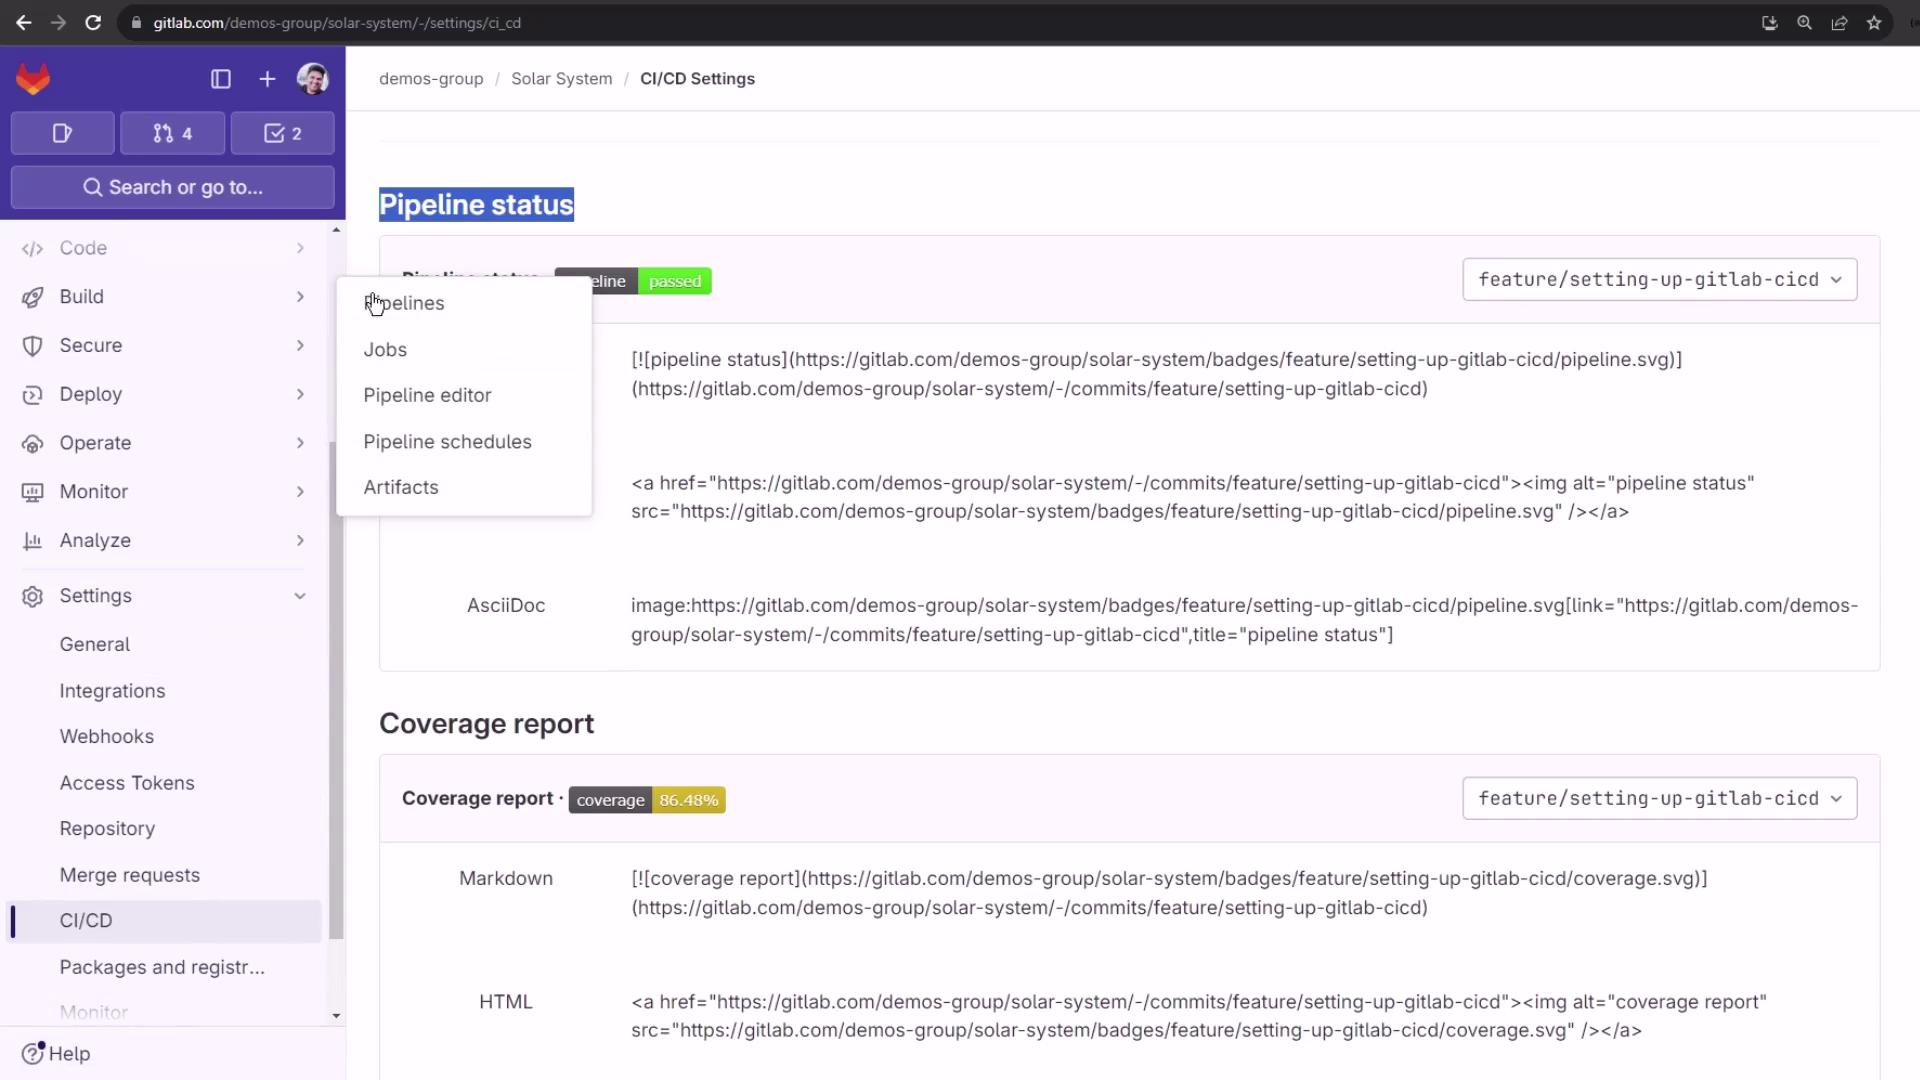This screenshot has height=1080, width=1920.
Task: Select Pipeline editor from Build flyout
Action: click(427, 395)
